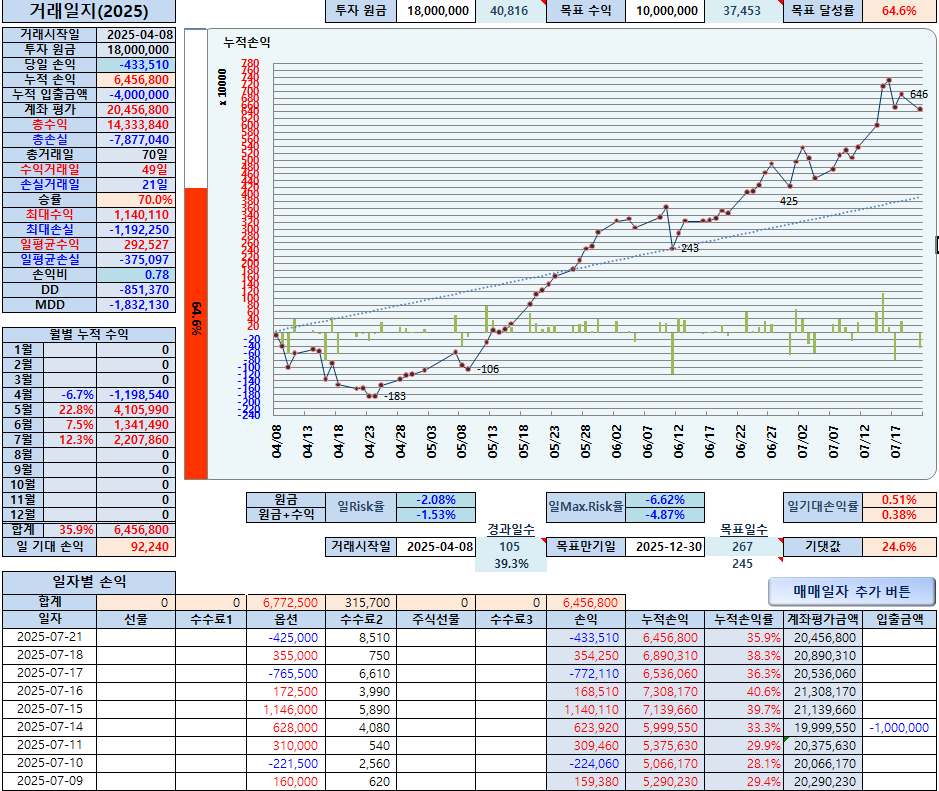Select the 거래시작일 cell 2025-04-08 in left panel
Viewport: 939px width, 791px height.
pyautogui.click(x=136, y=35)
